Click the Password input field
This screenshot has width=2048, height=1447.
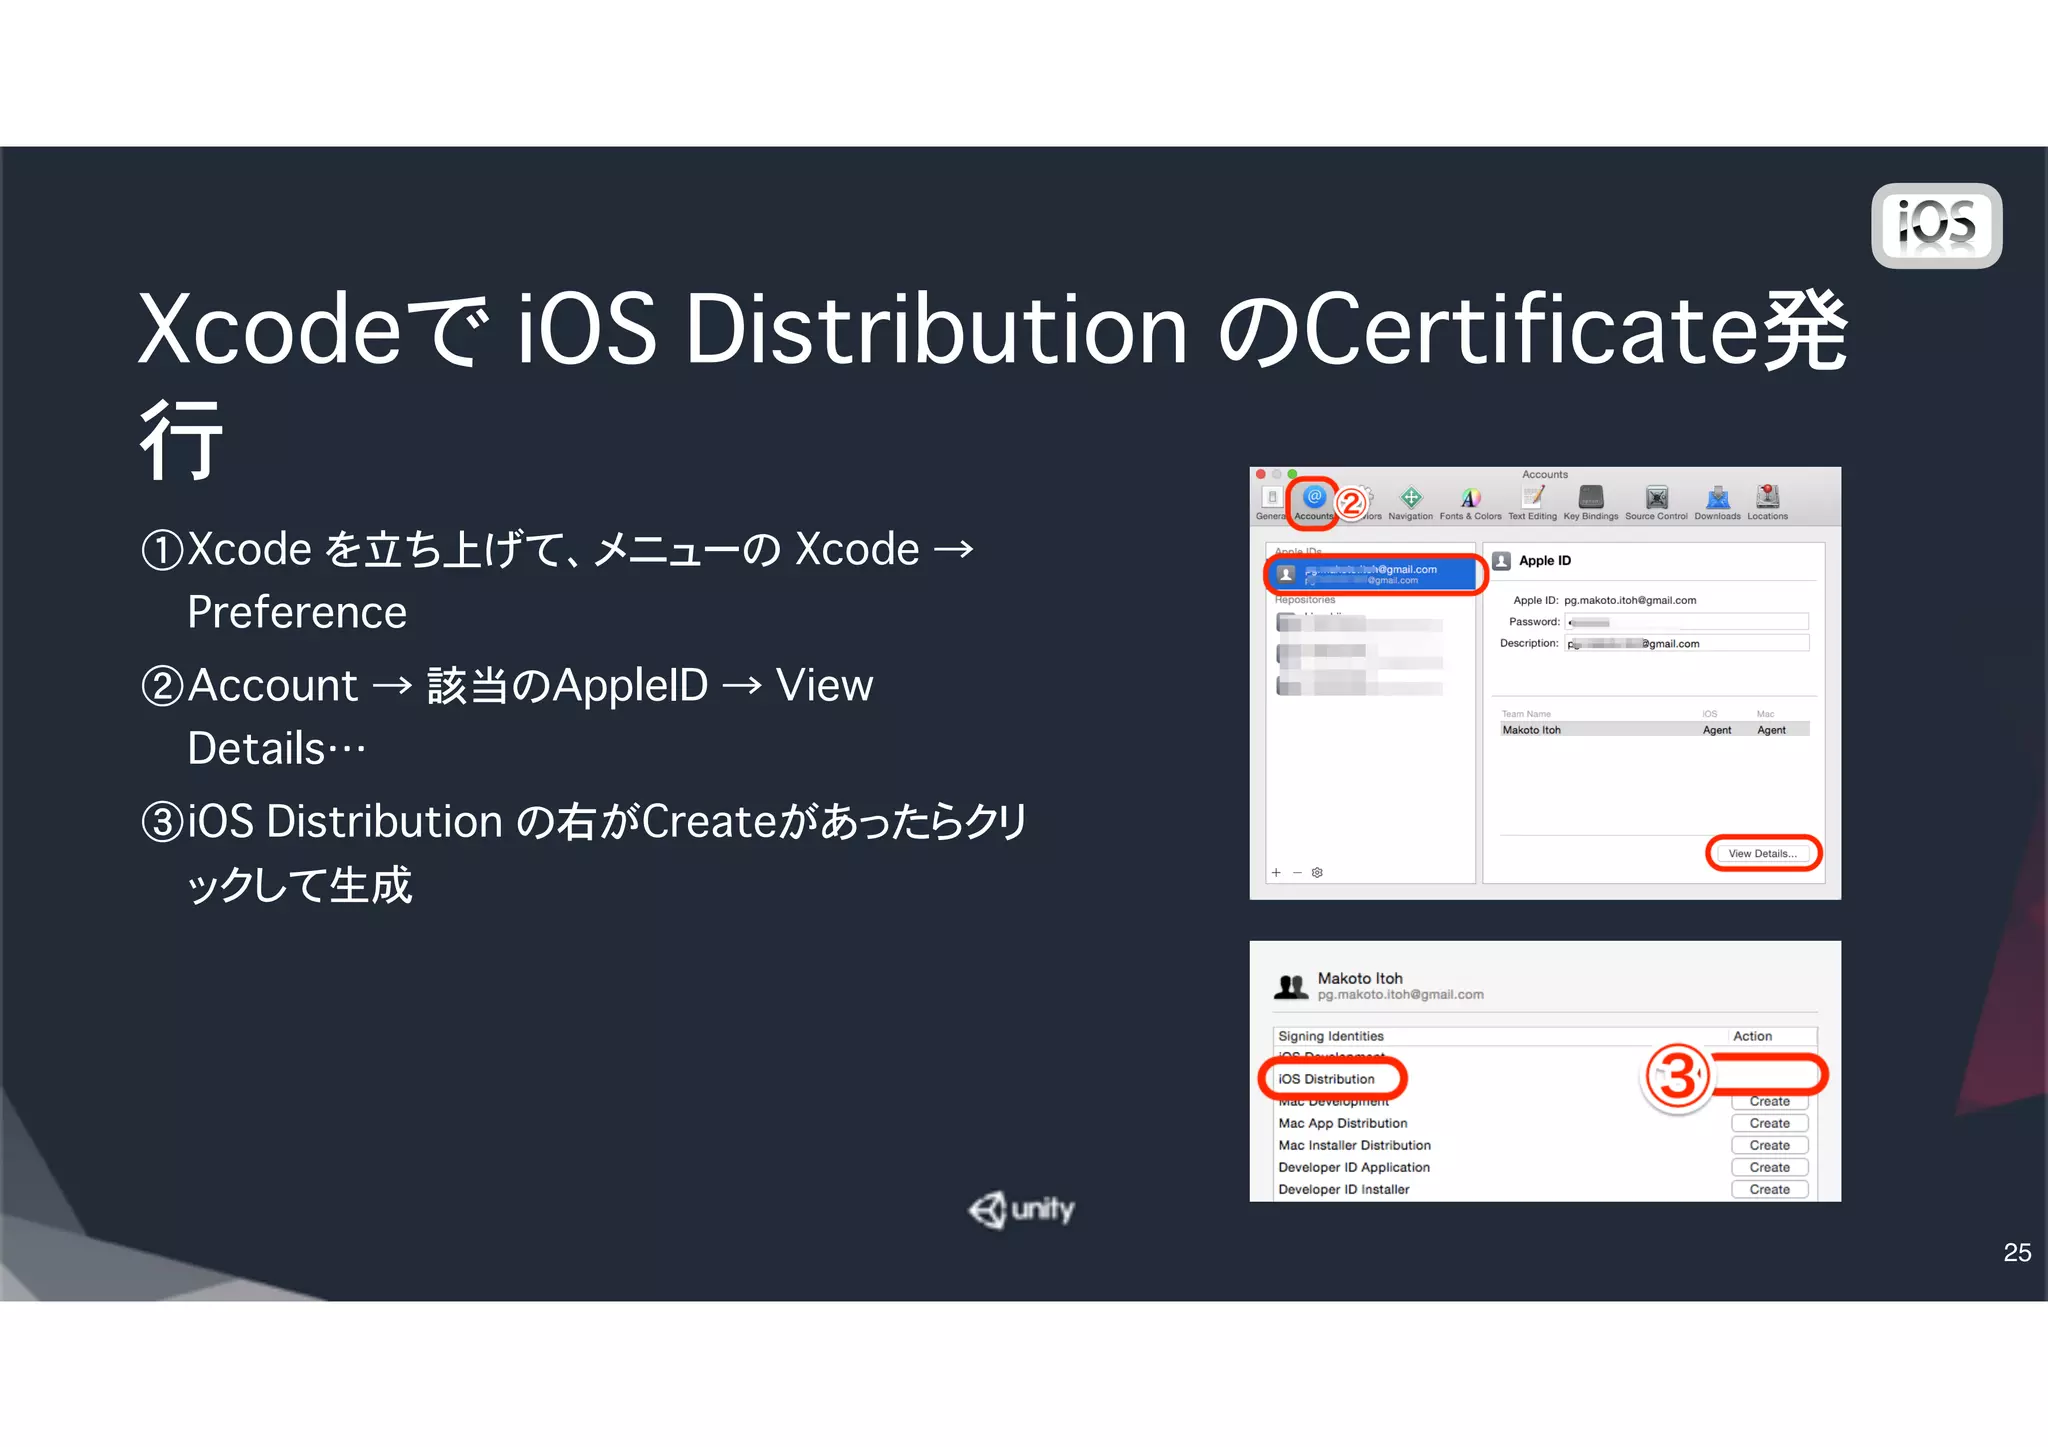[x=1687, y=622]
